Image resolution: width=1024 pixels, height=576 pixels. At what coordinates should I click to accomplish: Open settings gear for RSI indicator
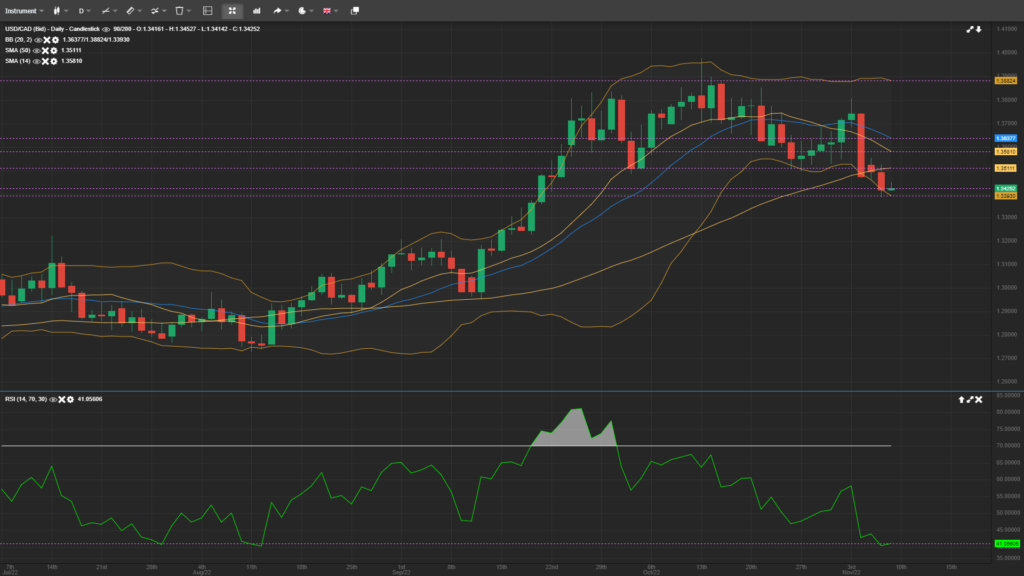[69, 399]
